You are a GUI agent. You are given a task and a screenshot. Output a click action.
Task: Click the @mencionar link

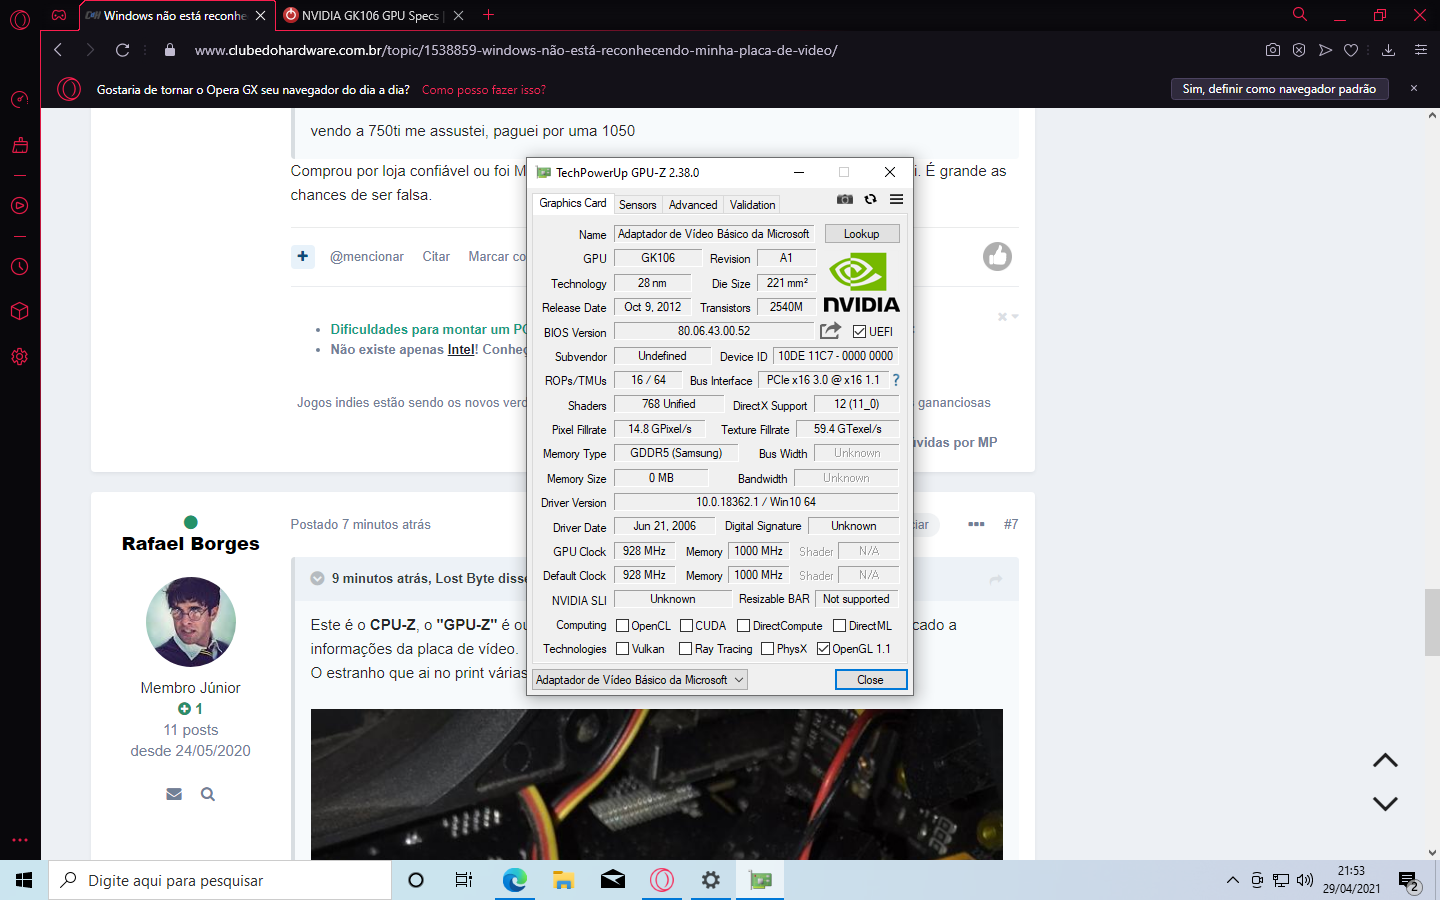(x=367, y=257)
